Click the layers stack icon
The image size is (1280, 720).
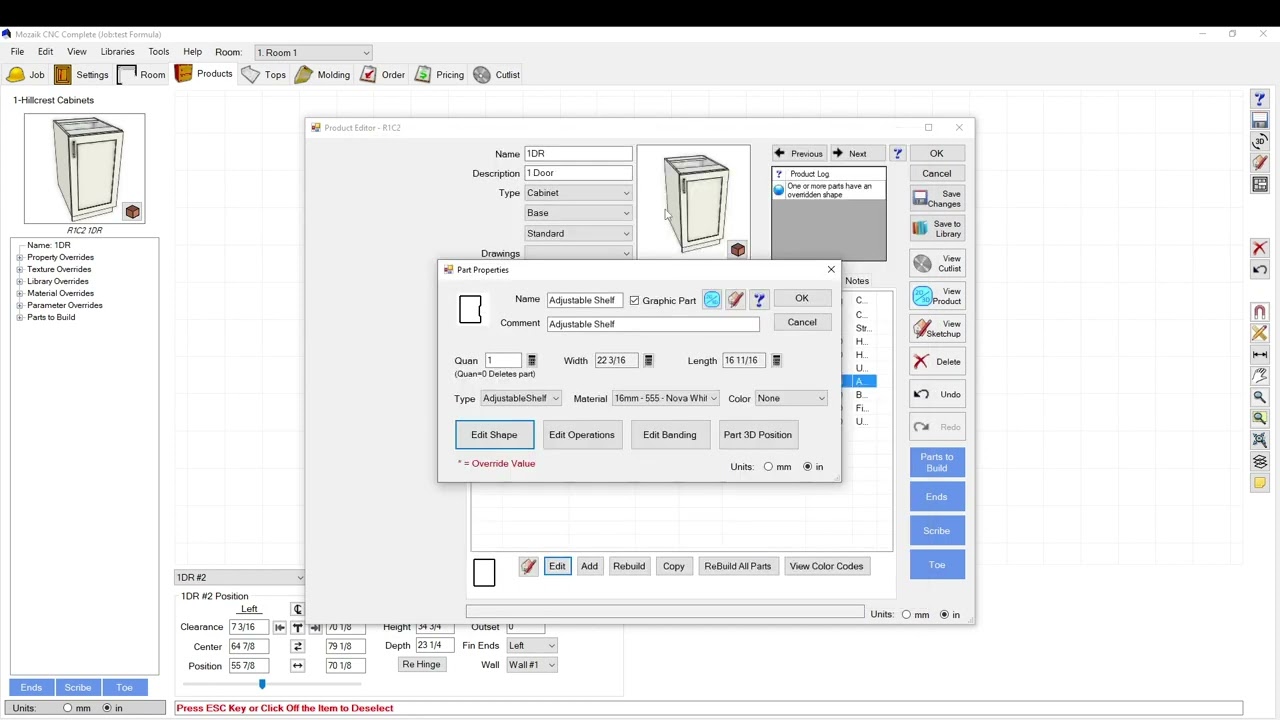[x=1260, y=461]
